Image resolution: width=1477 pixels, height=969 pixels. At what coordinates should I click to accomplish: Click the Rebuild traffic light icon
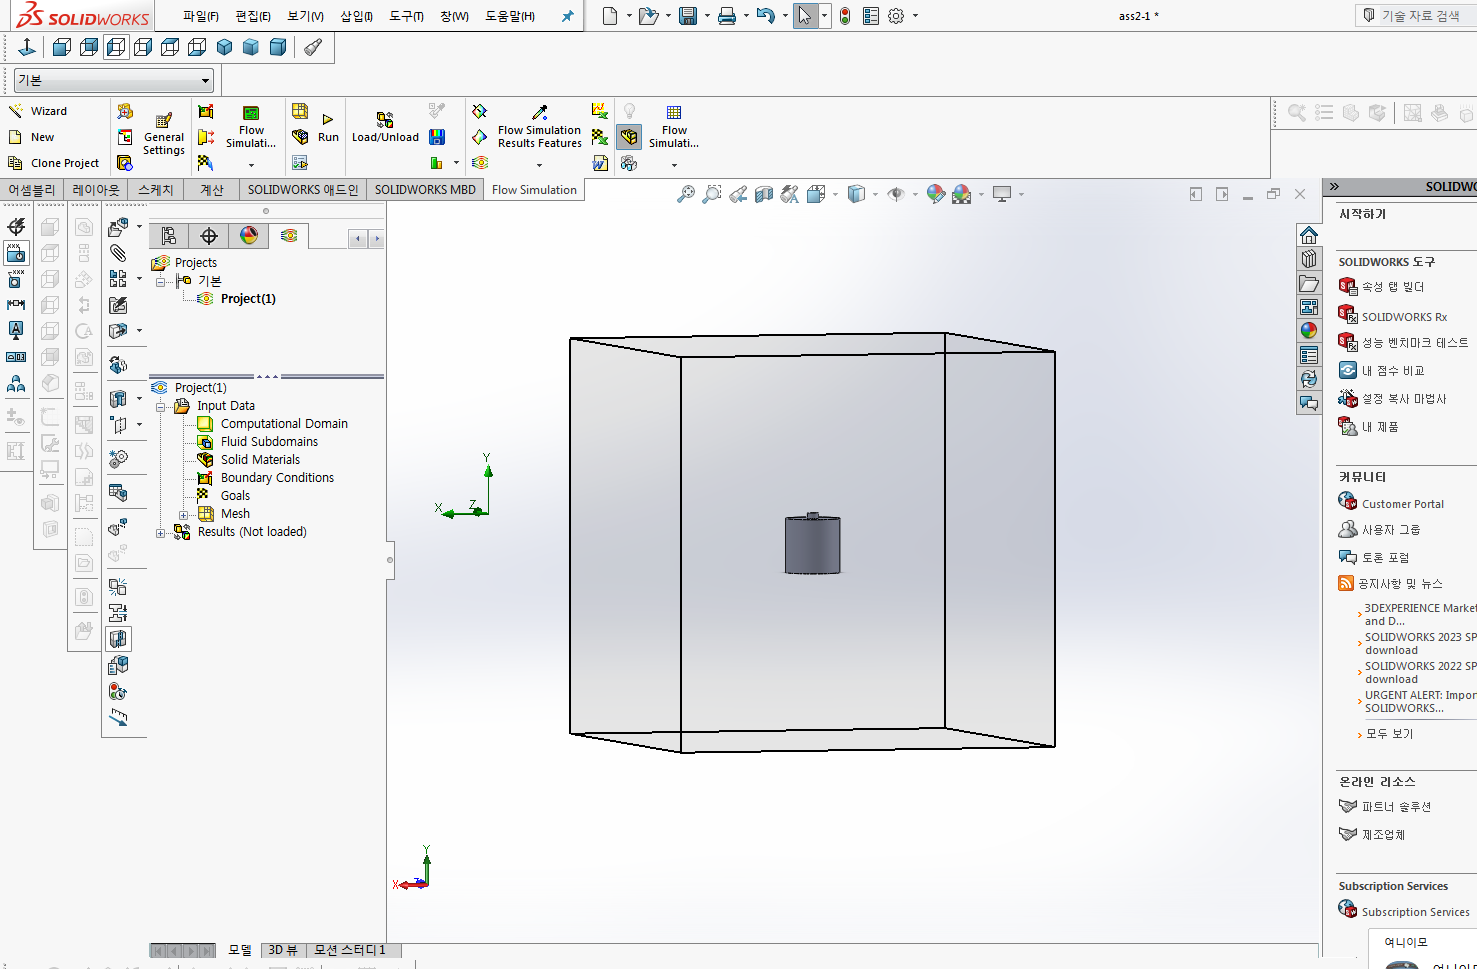click(845, 16)
